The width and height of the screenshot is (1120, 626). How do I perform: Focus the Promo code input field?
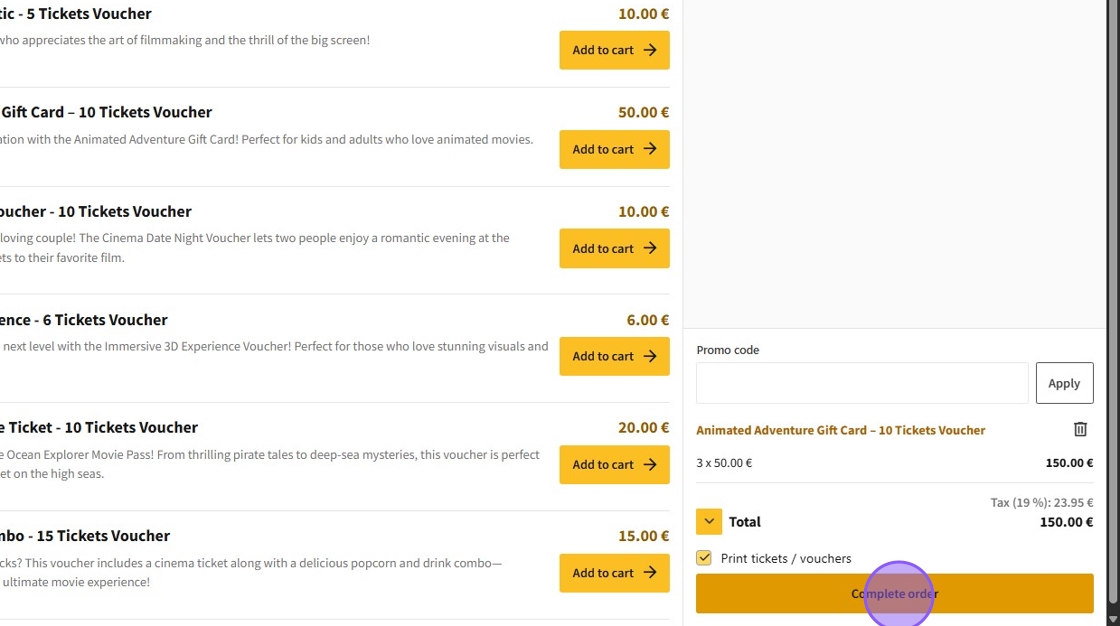pyautogui.click(x=861, y=383)
